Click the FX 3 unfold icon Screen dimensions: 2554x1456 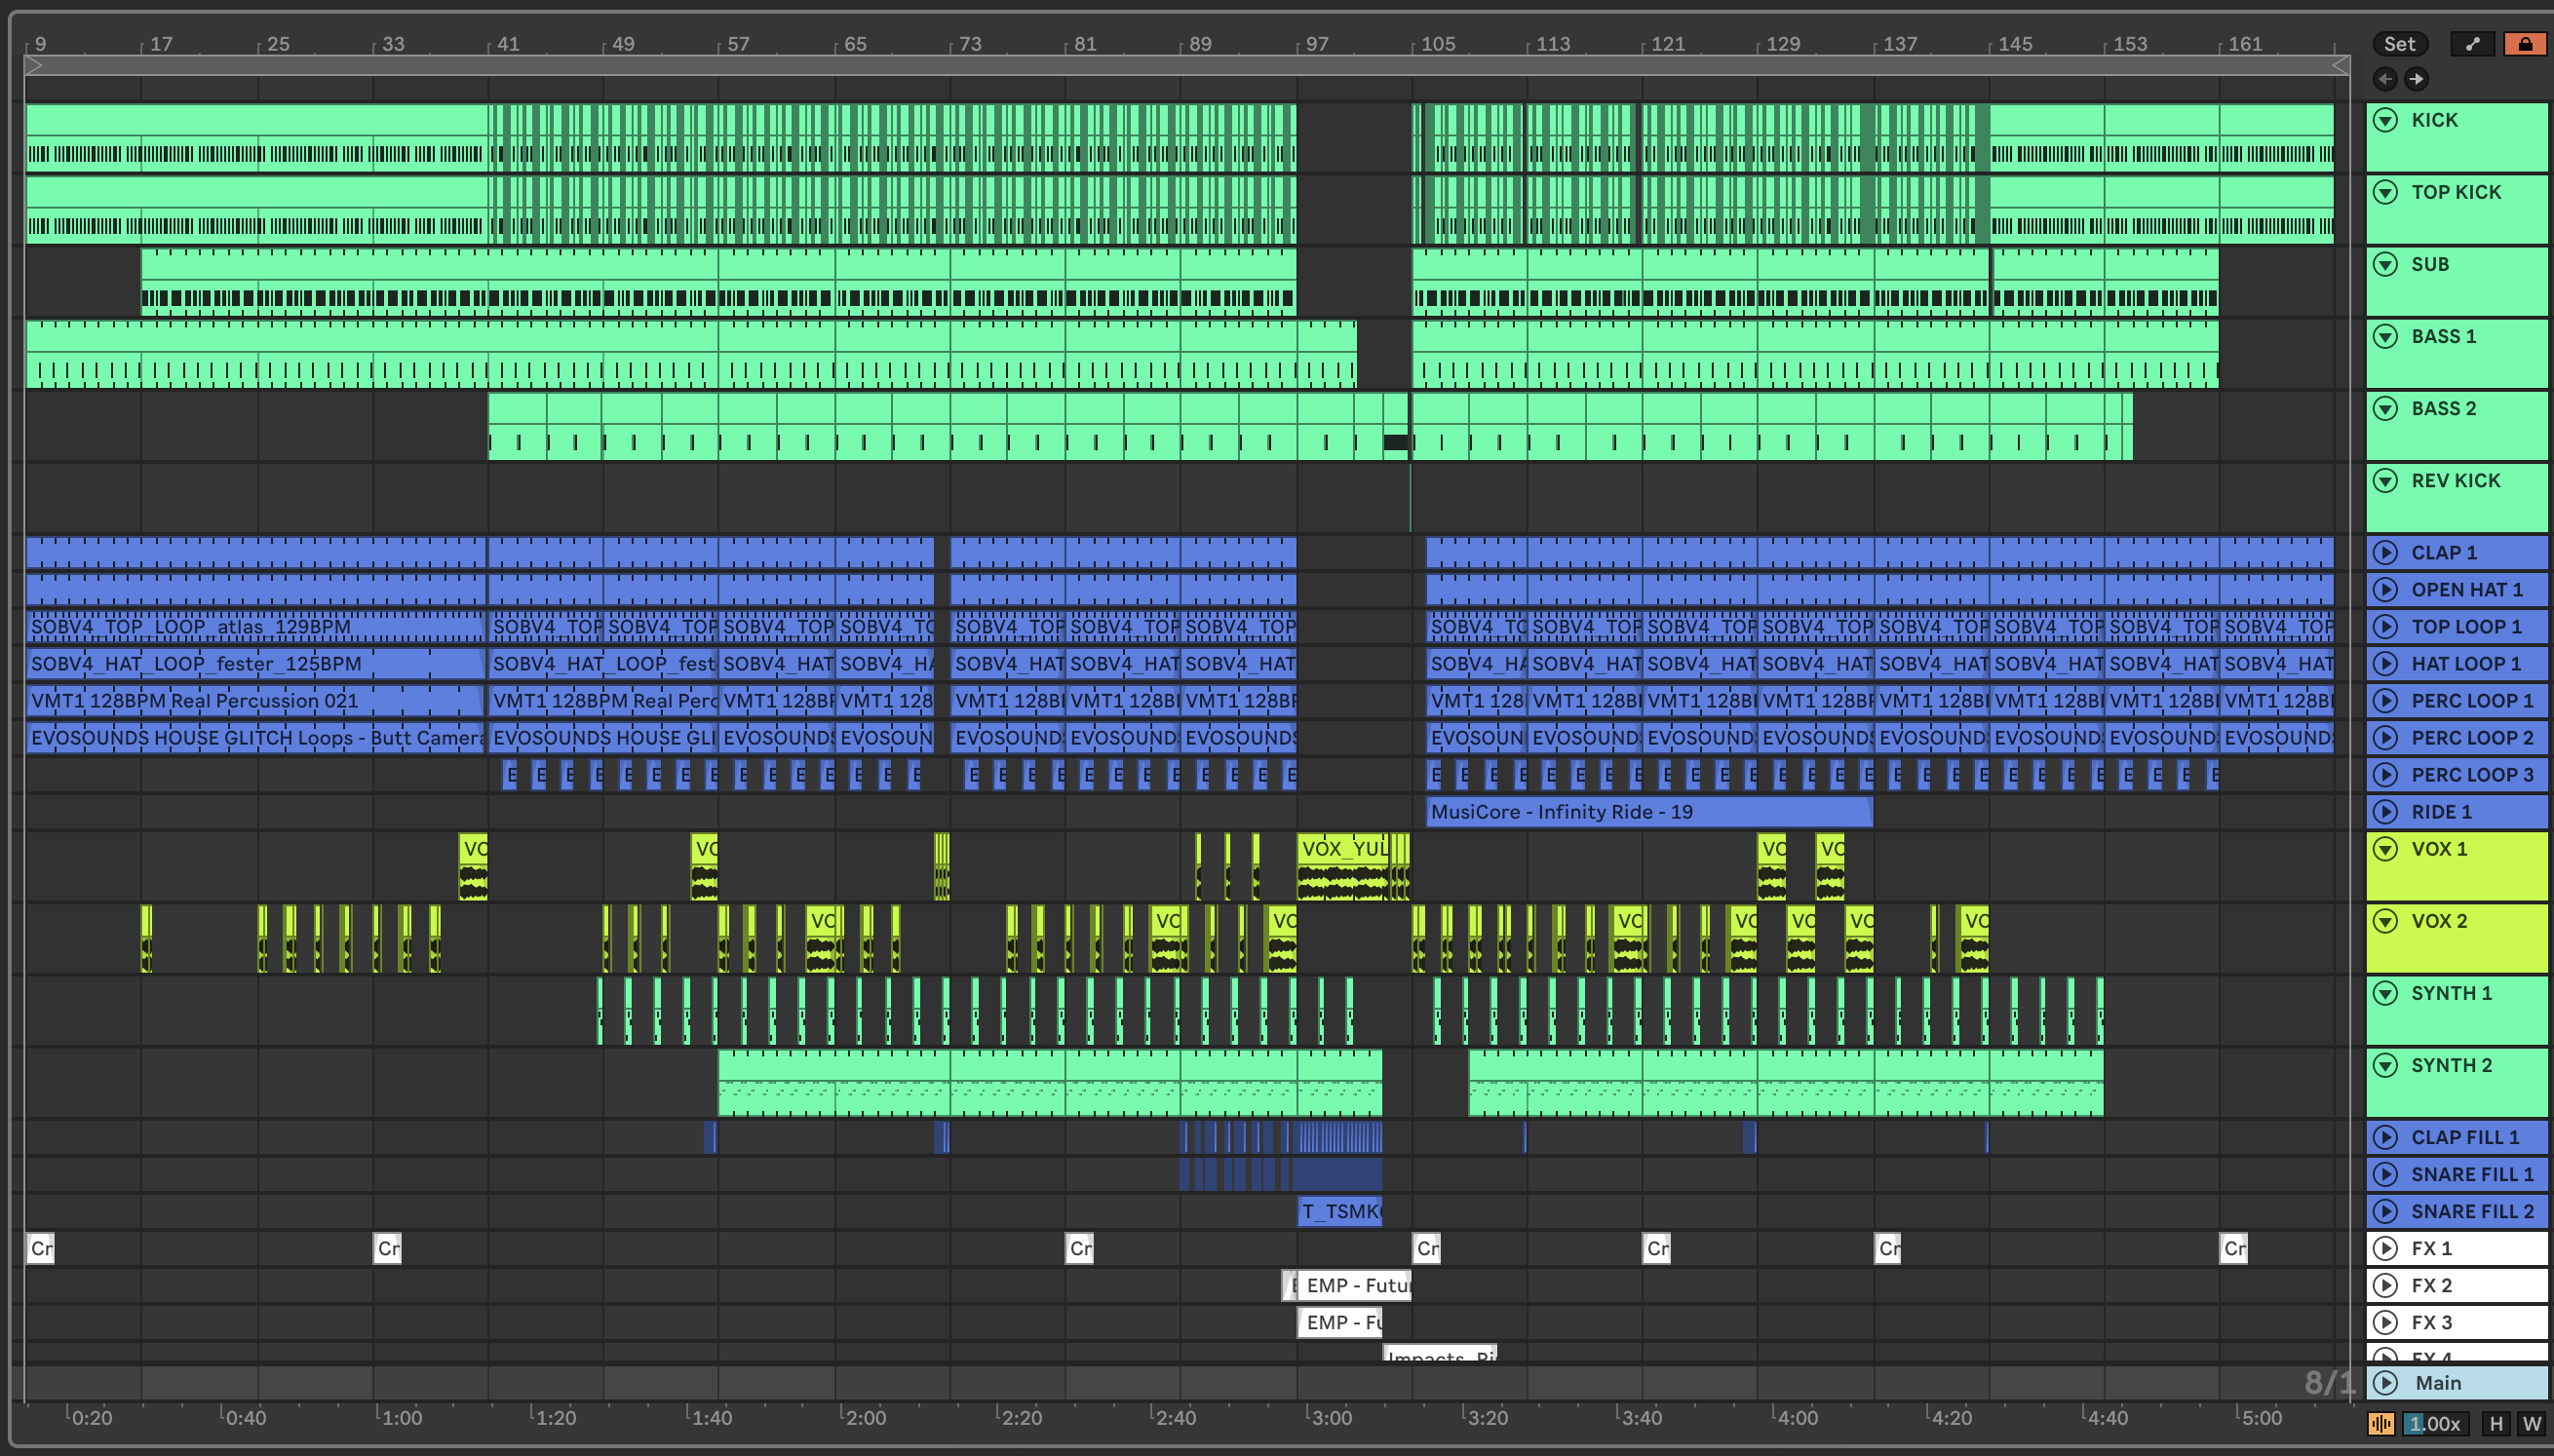(x=2386, y=1322)
